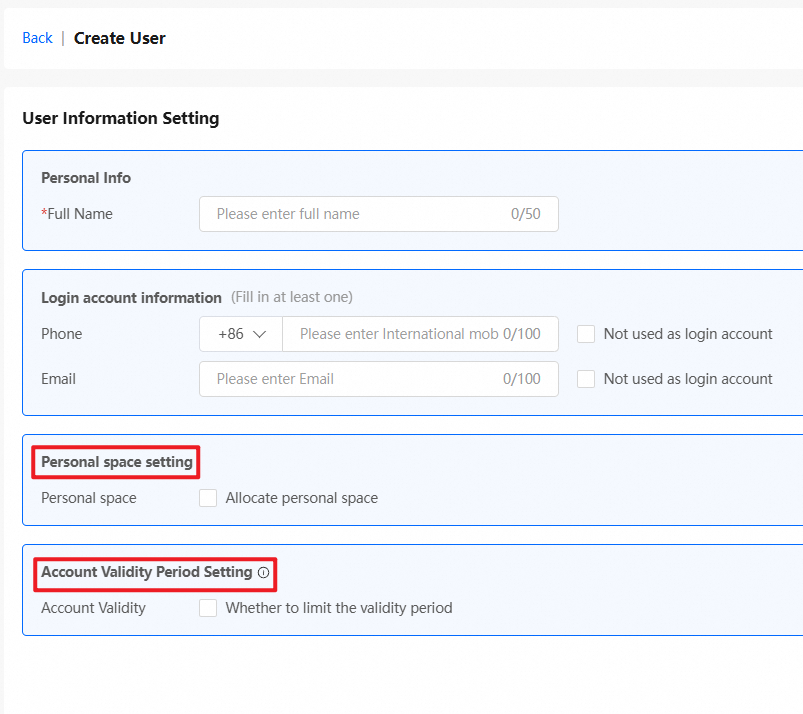Click the Phone number input field
Image resolution: width=803 pixels, height=714 pixels.
(400, 334)
